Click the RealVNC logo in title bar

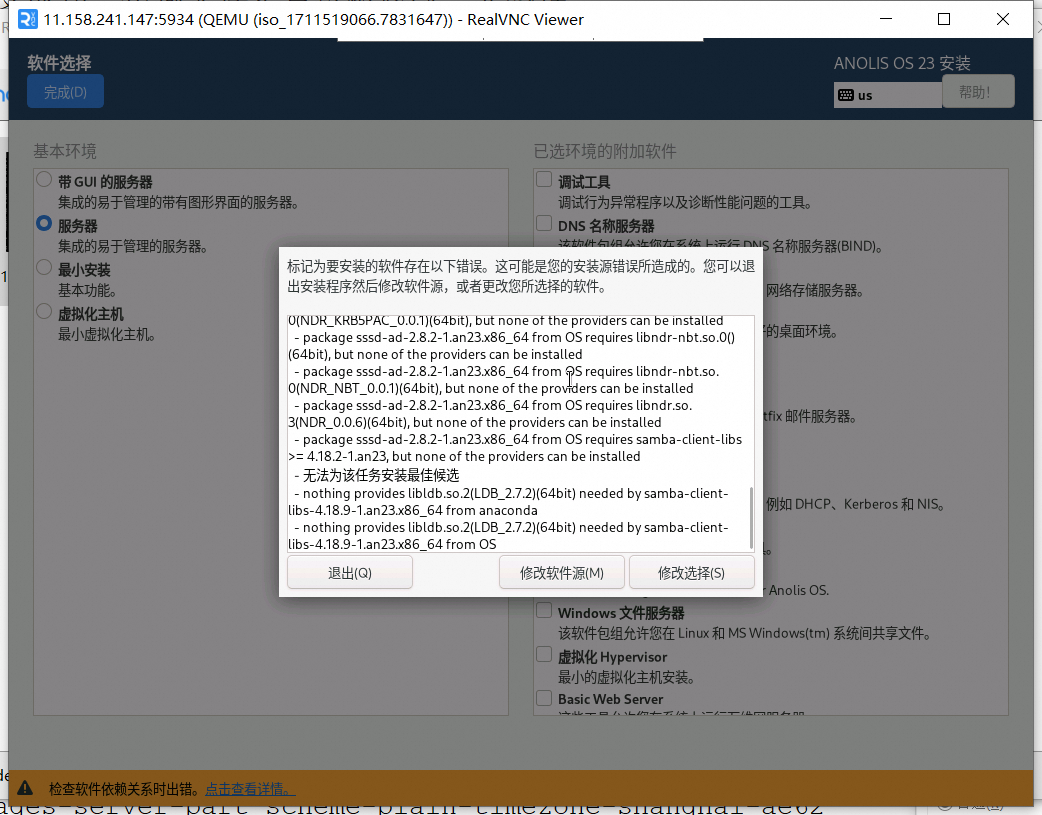(x=28, y=19)
